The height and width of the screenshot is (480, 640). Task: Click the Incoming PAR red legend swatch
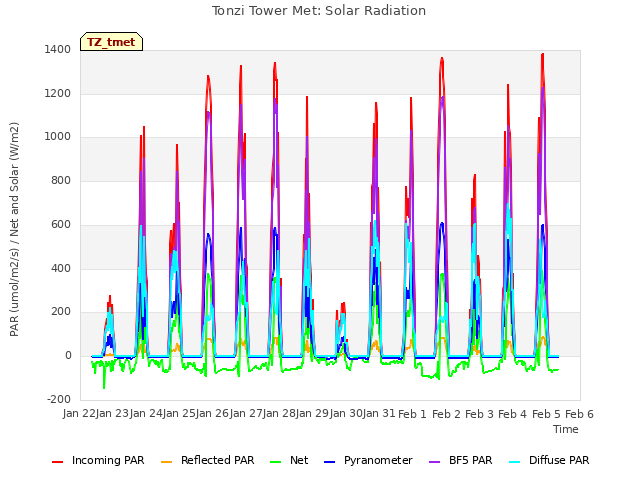(x=58, y=462)
